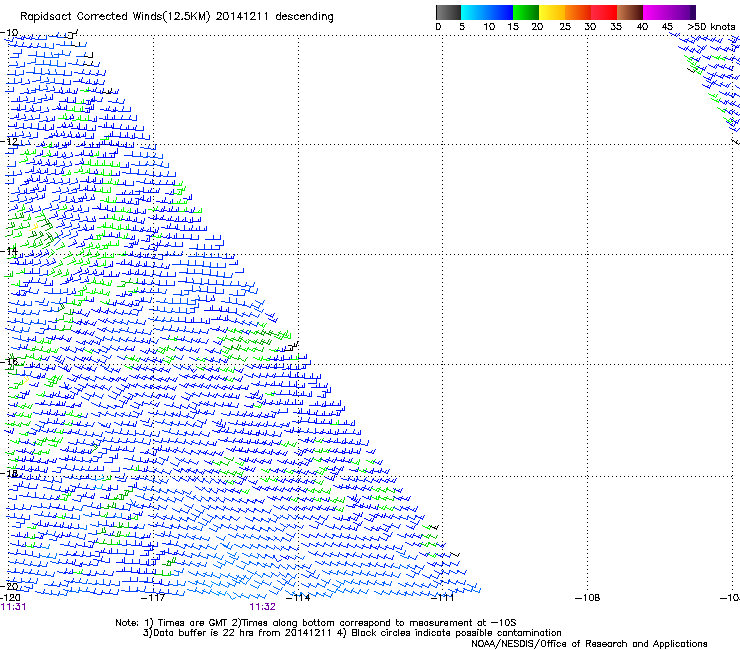Click legend tick label '40'
The width and height of the screenshot is (740, 650).
click(642, 27)
